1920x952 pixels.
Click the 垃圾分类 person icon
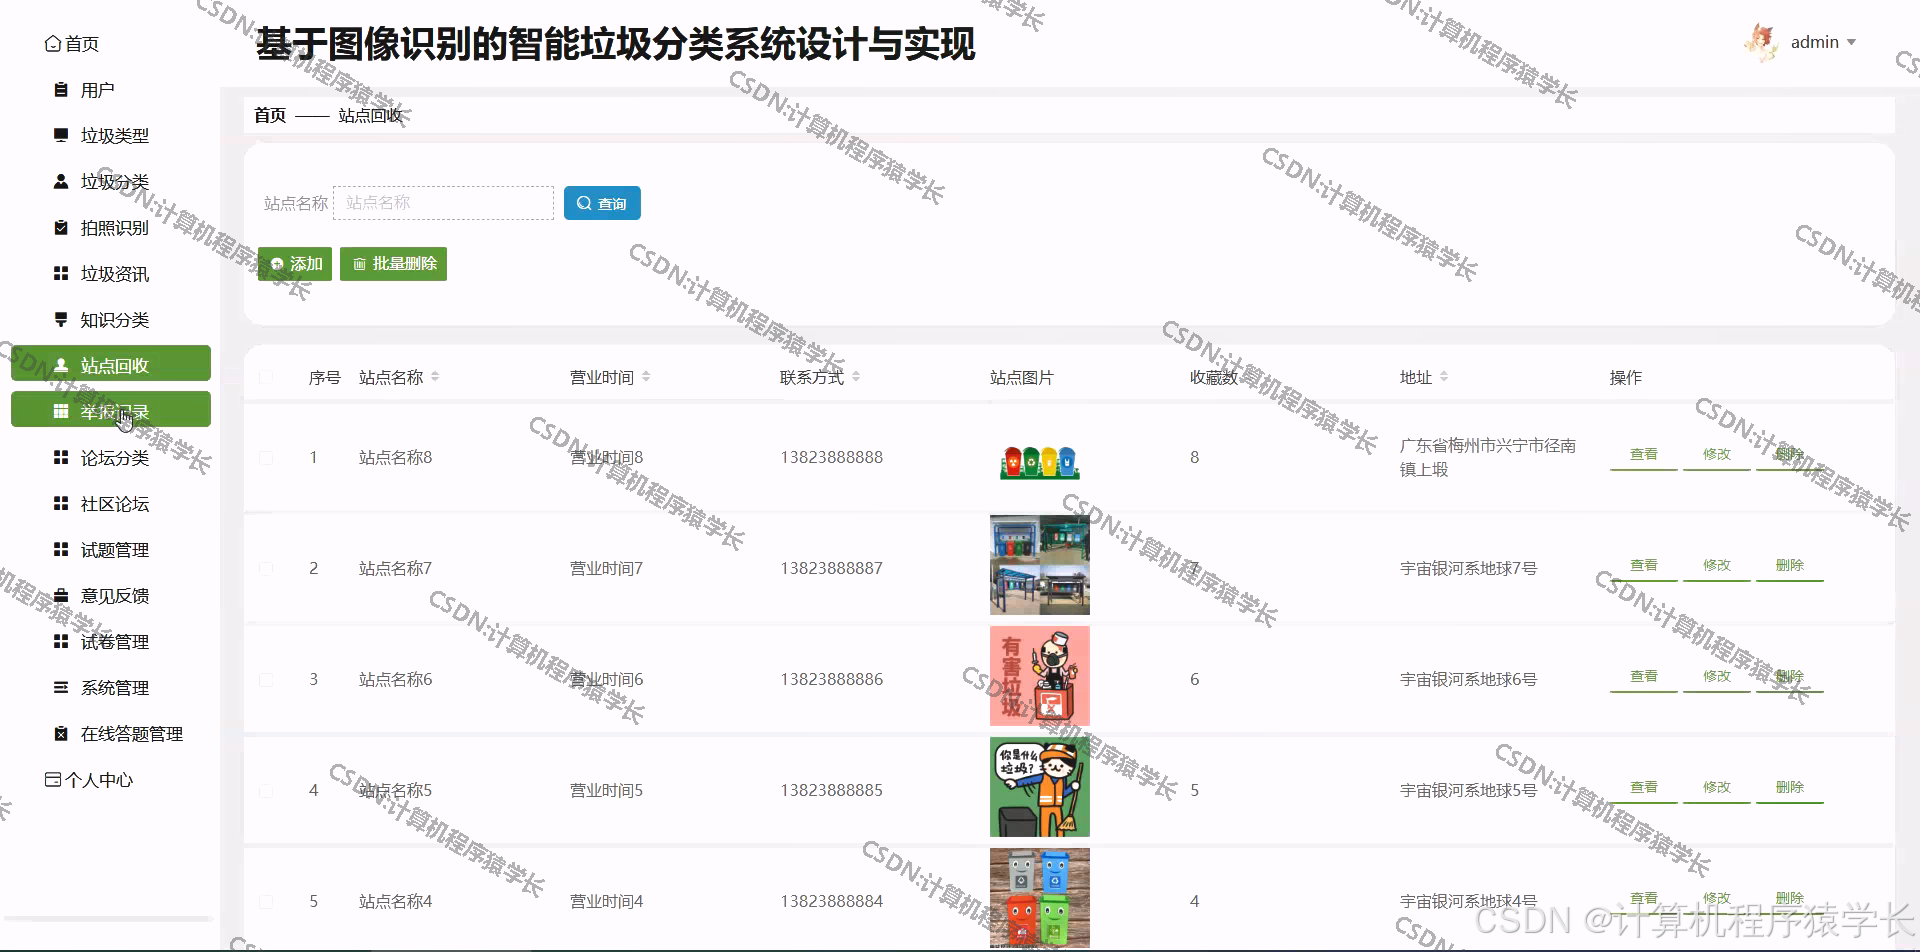click(x=61, y=181)
